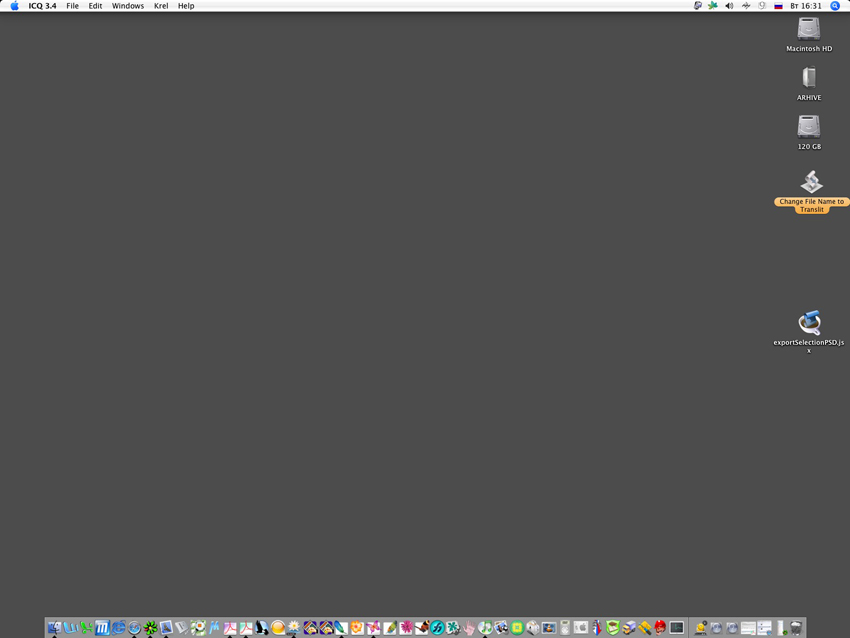This screenshot has height=638, width=850.
Task: Open iPhoto camera icon in Dock
Action: coord(501,628)
